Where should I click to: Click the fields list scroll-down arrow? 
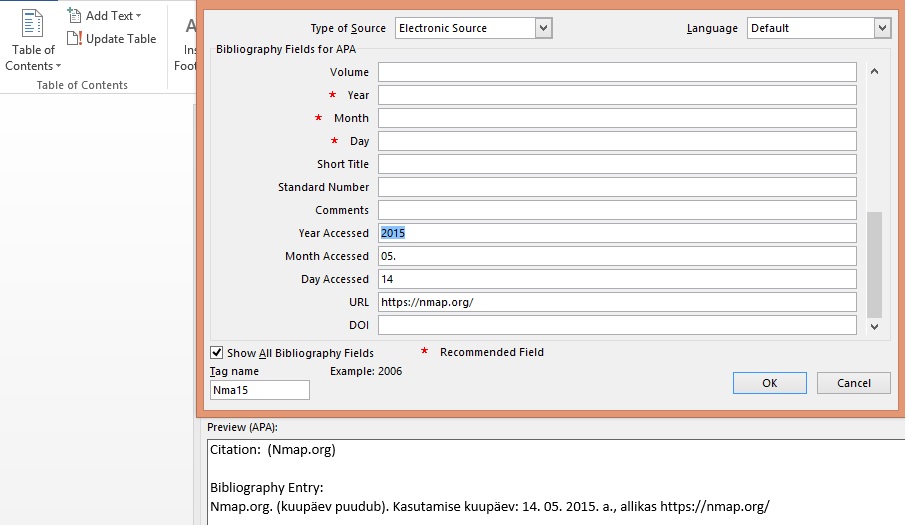point(874,327)
